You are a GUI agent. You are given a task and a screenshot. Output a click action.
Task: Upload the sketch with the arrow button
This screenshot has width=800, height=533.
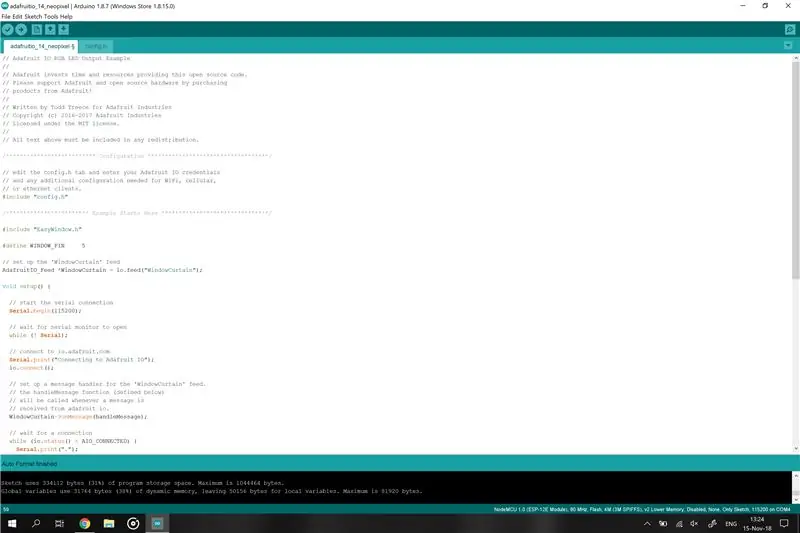tap(21, 30)
